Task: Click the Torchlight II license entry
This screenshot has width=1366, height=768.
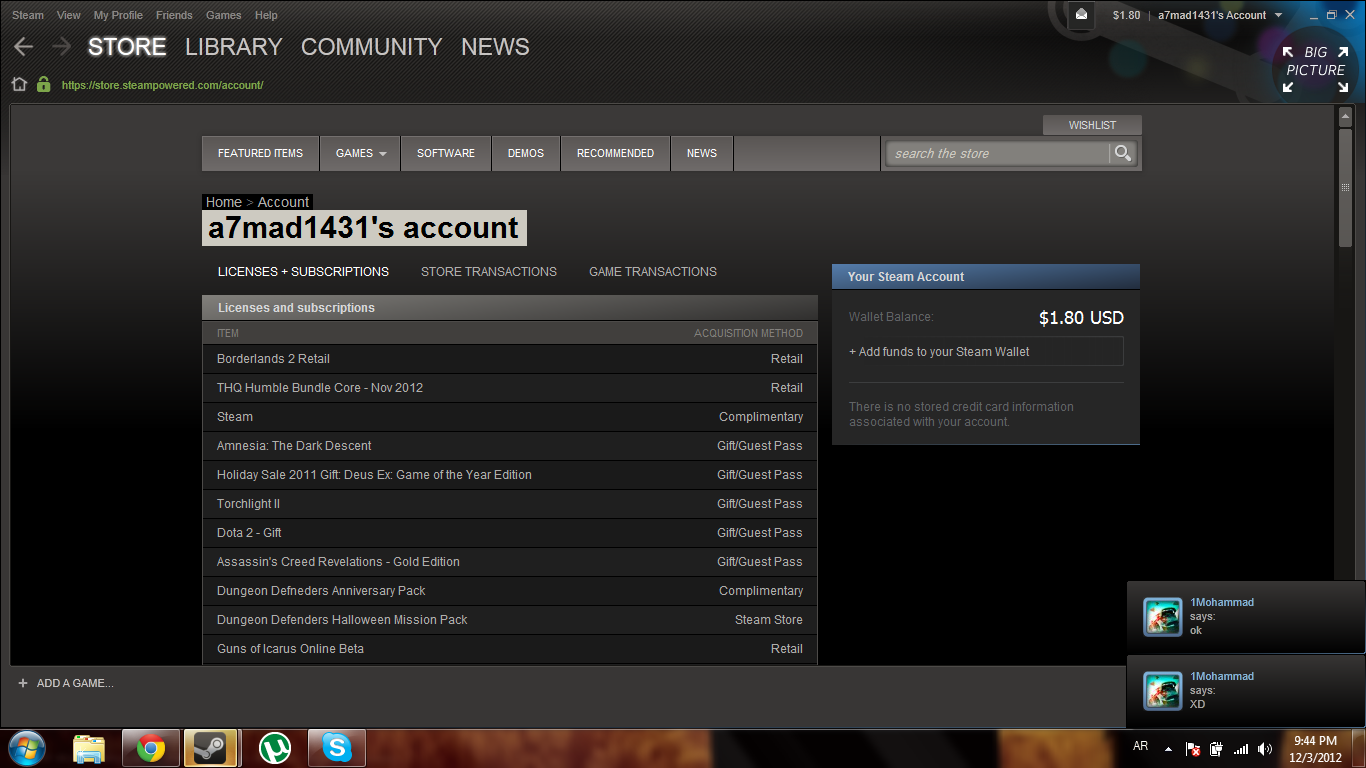Action: 248,504
